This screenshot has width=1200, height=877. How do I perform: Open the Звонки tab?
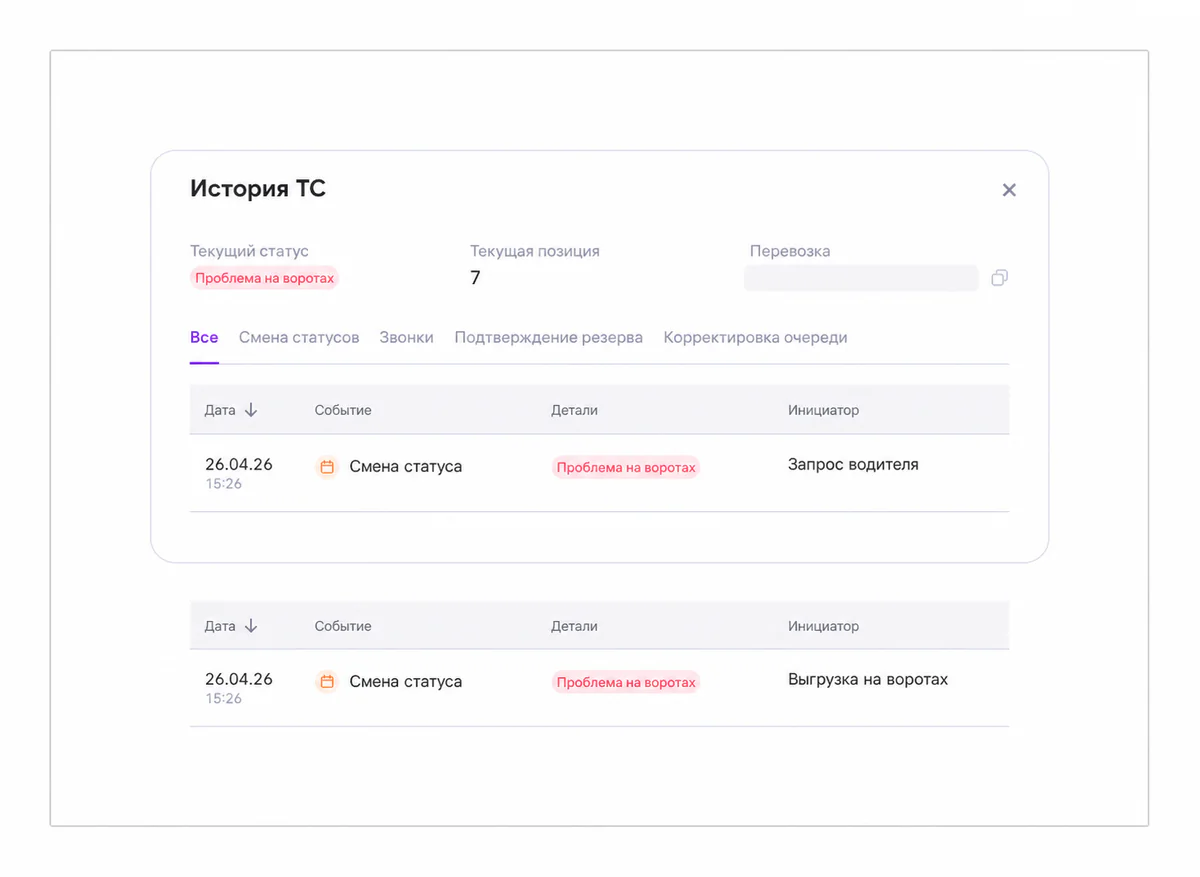point(407,337)
